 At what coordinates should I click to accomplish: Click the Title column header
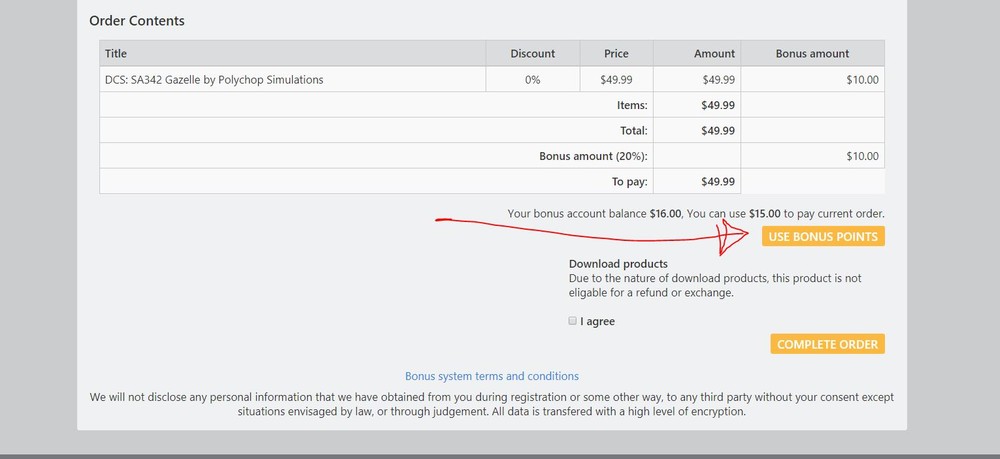click(x=116, y=54)
